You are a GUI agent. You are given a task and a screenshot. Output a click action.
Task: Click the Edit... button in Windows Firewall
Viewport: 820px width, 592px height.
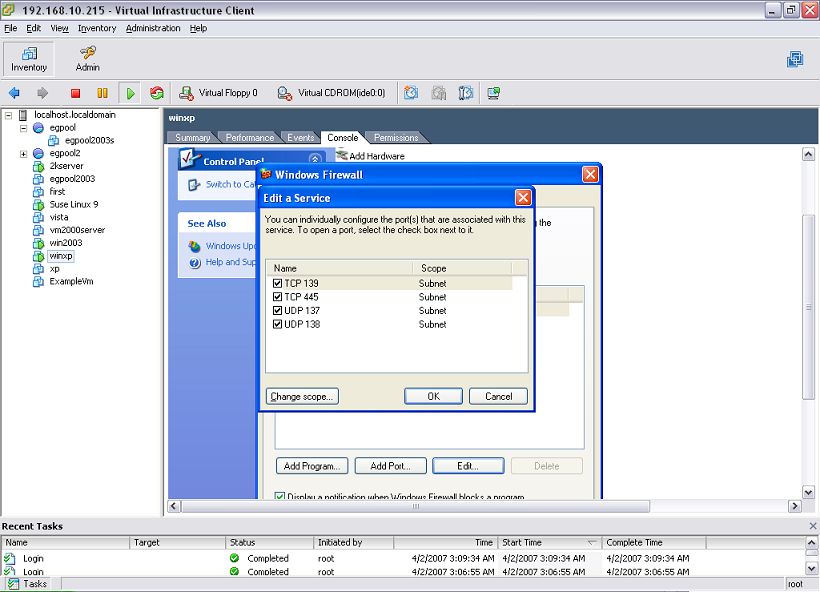468,466
